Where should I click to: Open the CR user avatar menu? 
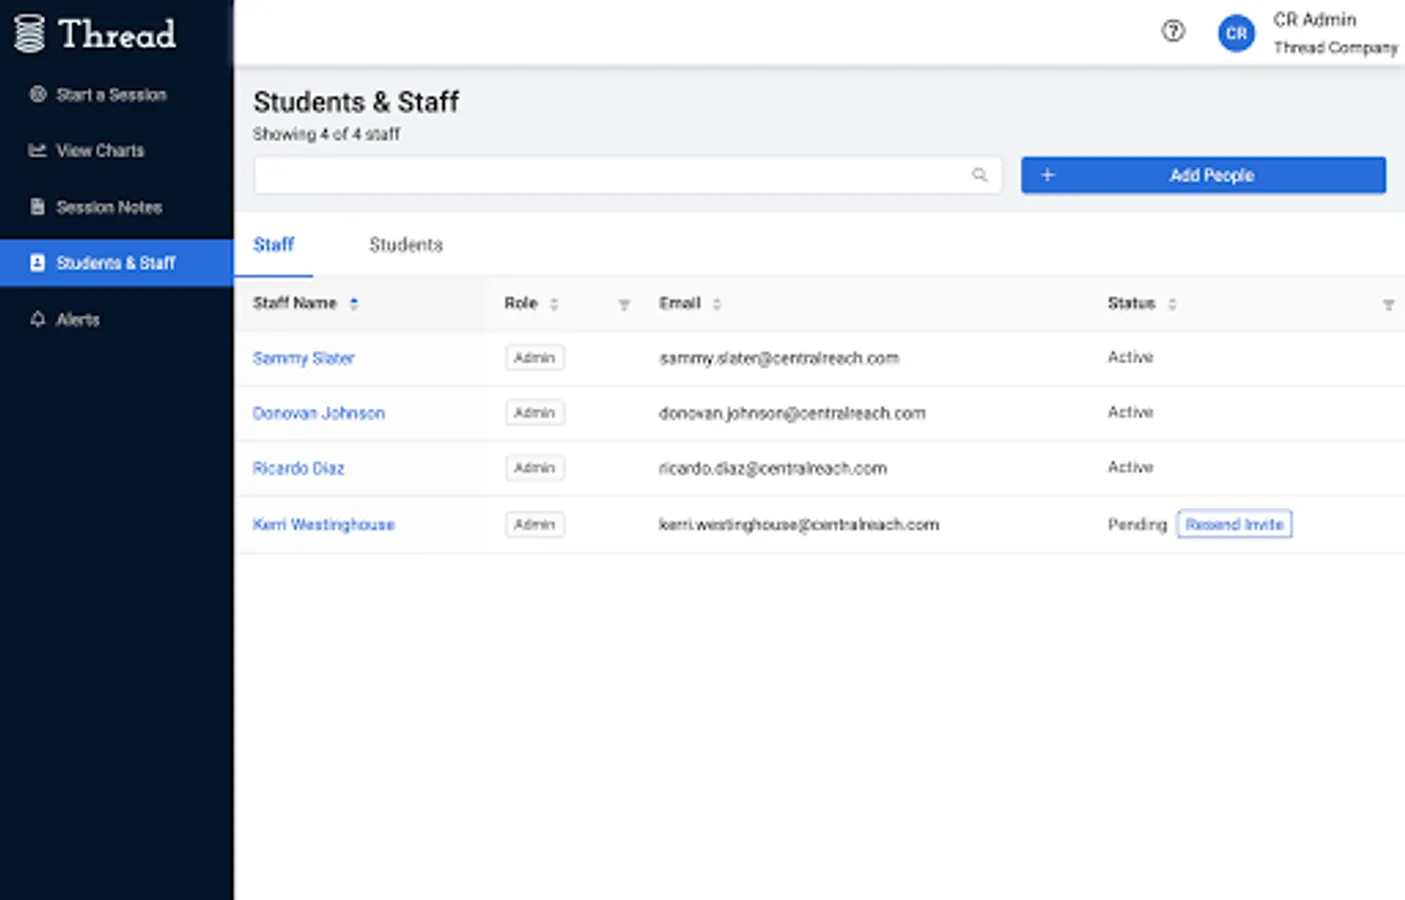click(1236, 33)
